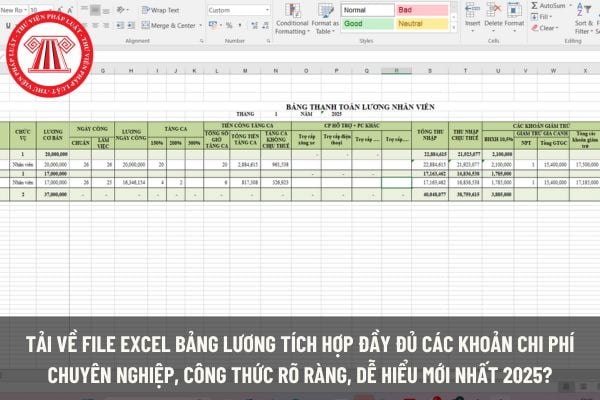Image resolution: width=600 pixels, height=400 pixels.
Task: Open the Clear dropdown
Action: click(545, 28)
